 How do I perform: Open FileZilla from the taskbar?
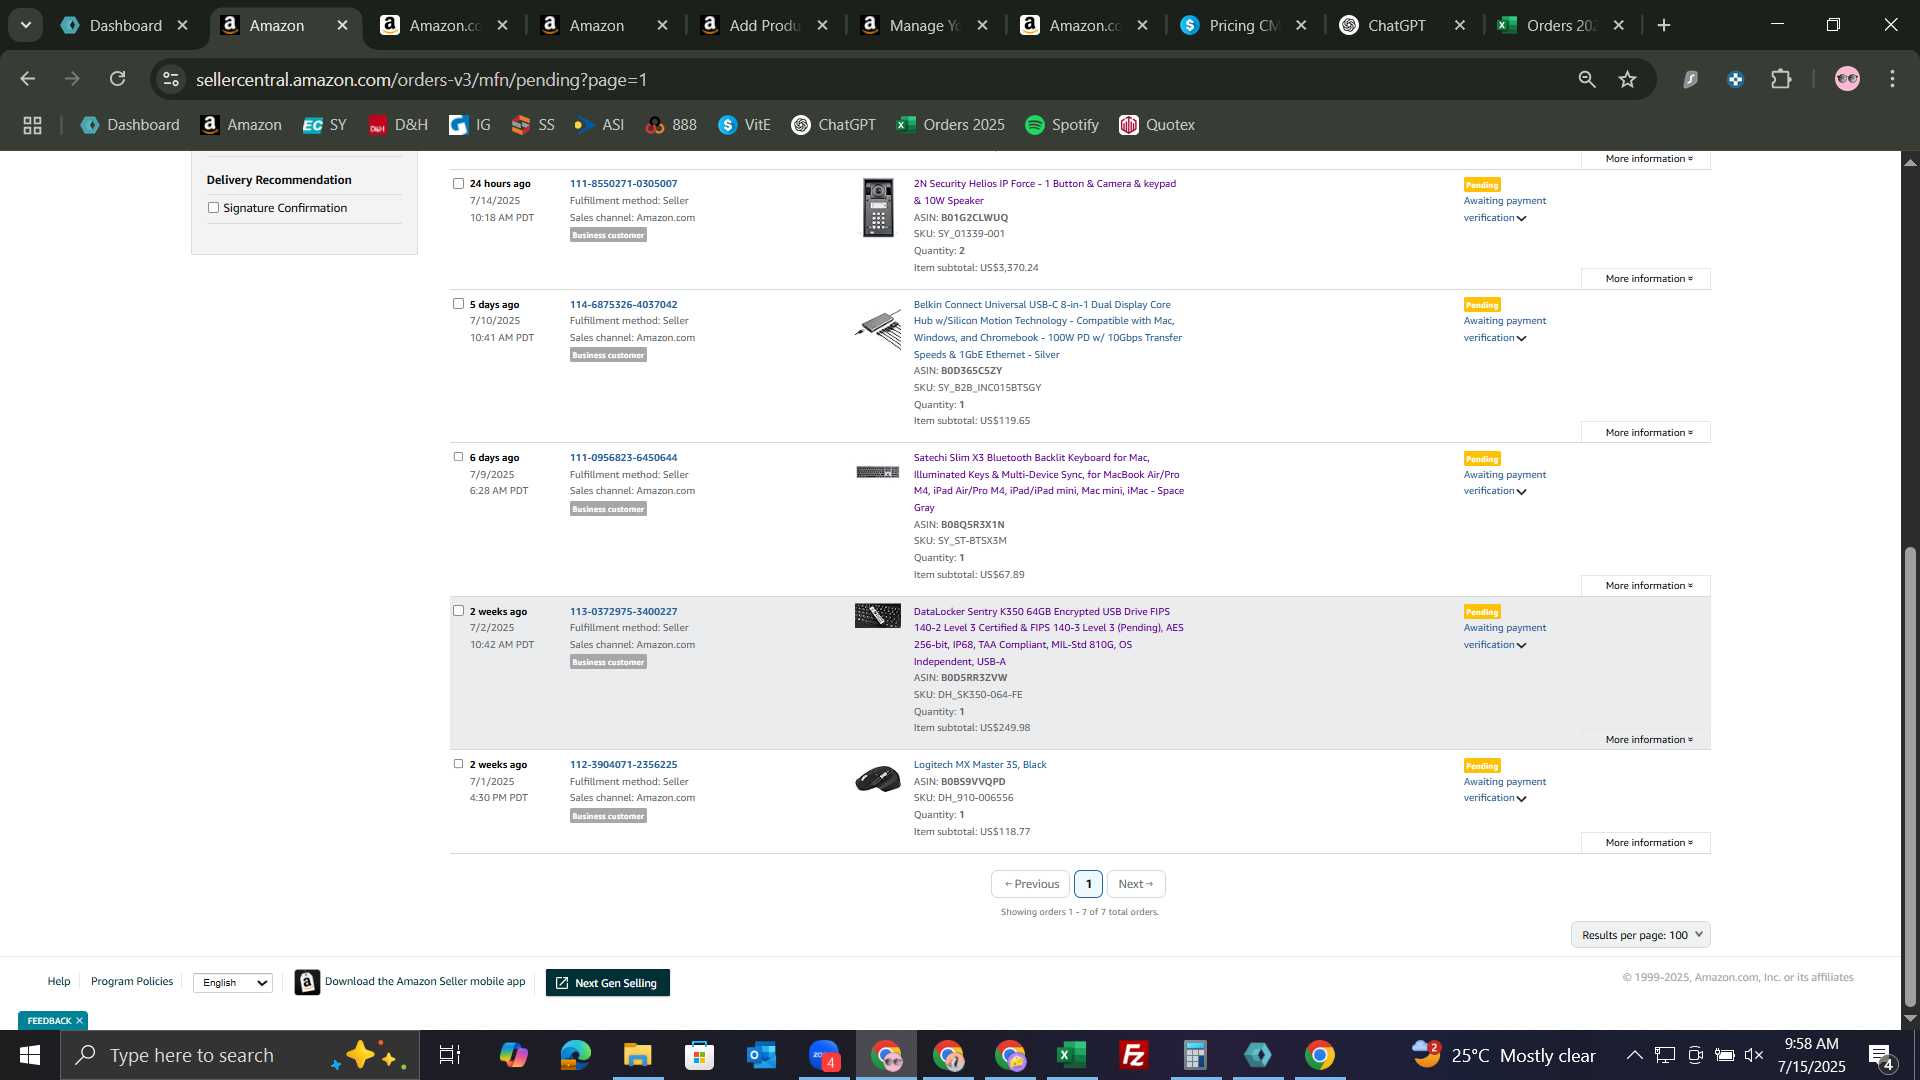tap(1133, 1055)
